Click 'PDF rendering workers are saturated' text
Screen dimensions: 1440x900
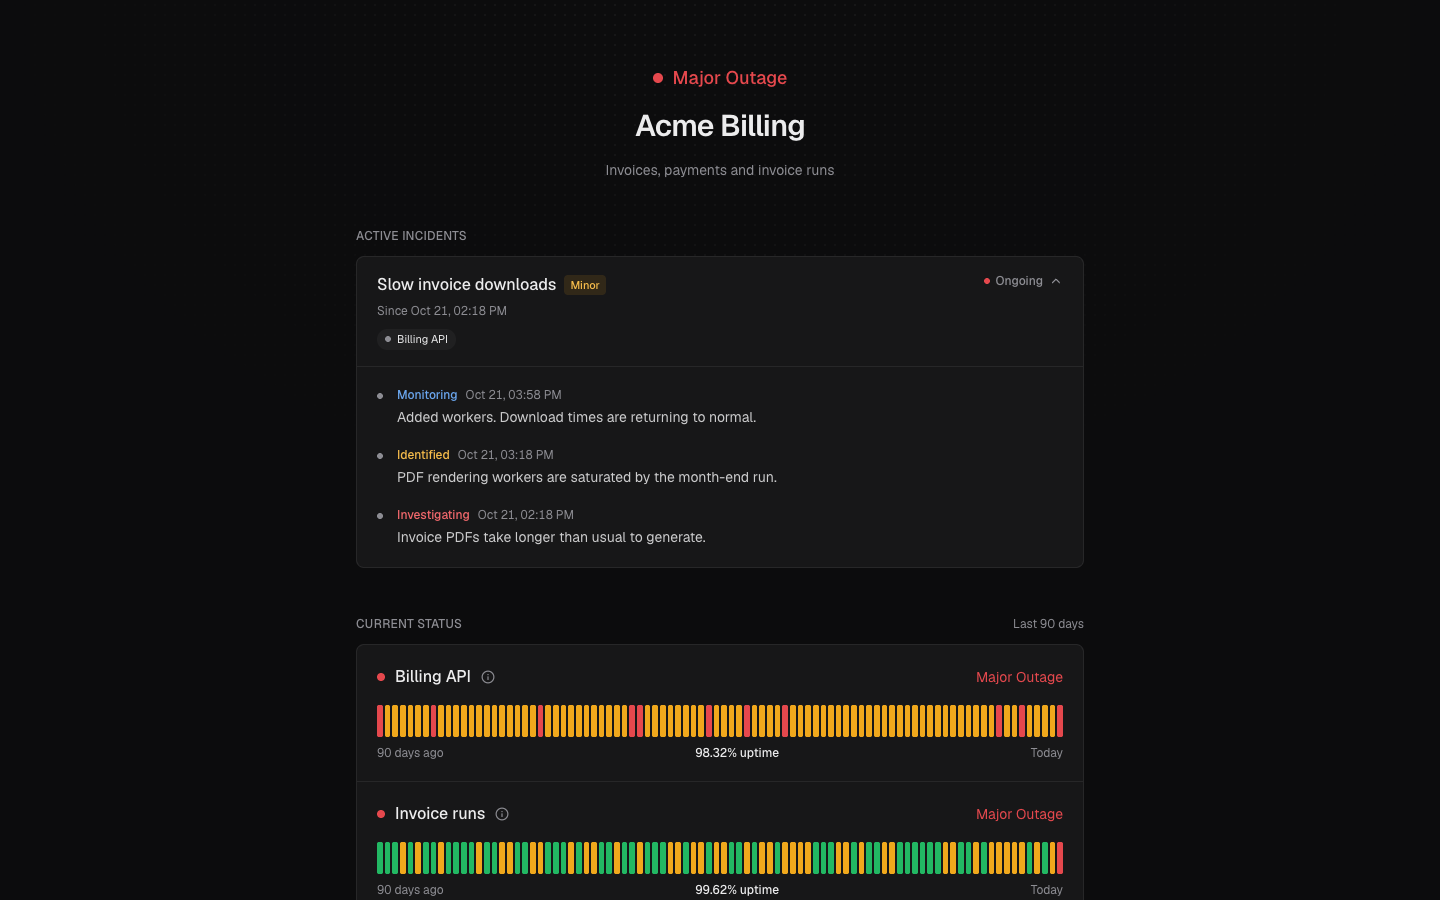click(587, 477)
